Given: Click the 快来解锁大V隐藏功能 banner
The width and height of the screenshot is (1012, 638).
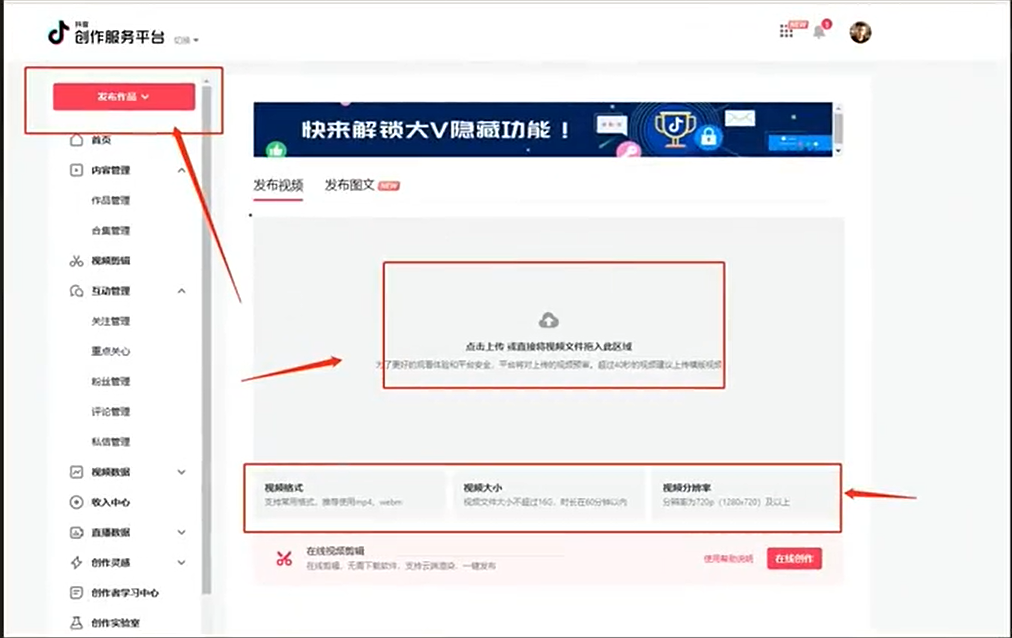Looking at the screenshot, I should pyautogui.click(x=543, y=130).
